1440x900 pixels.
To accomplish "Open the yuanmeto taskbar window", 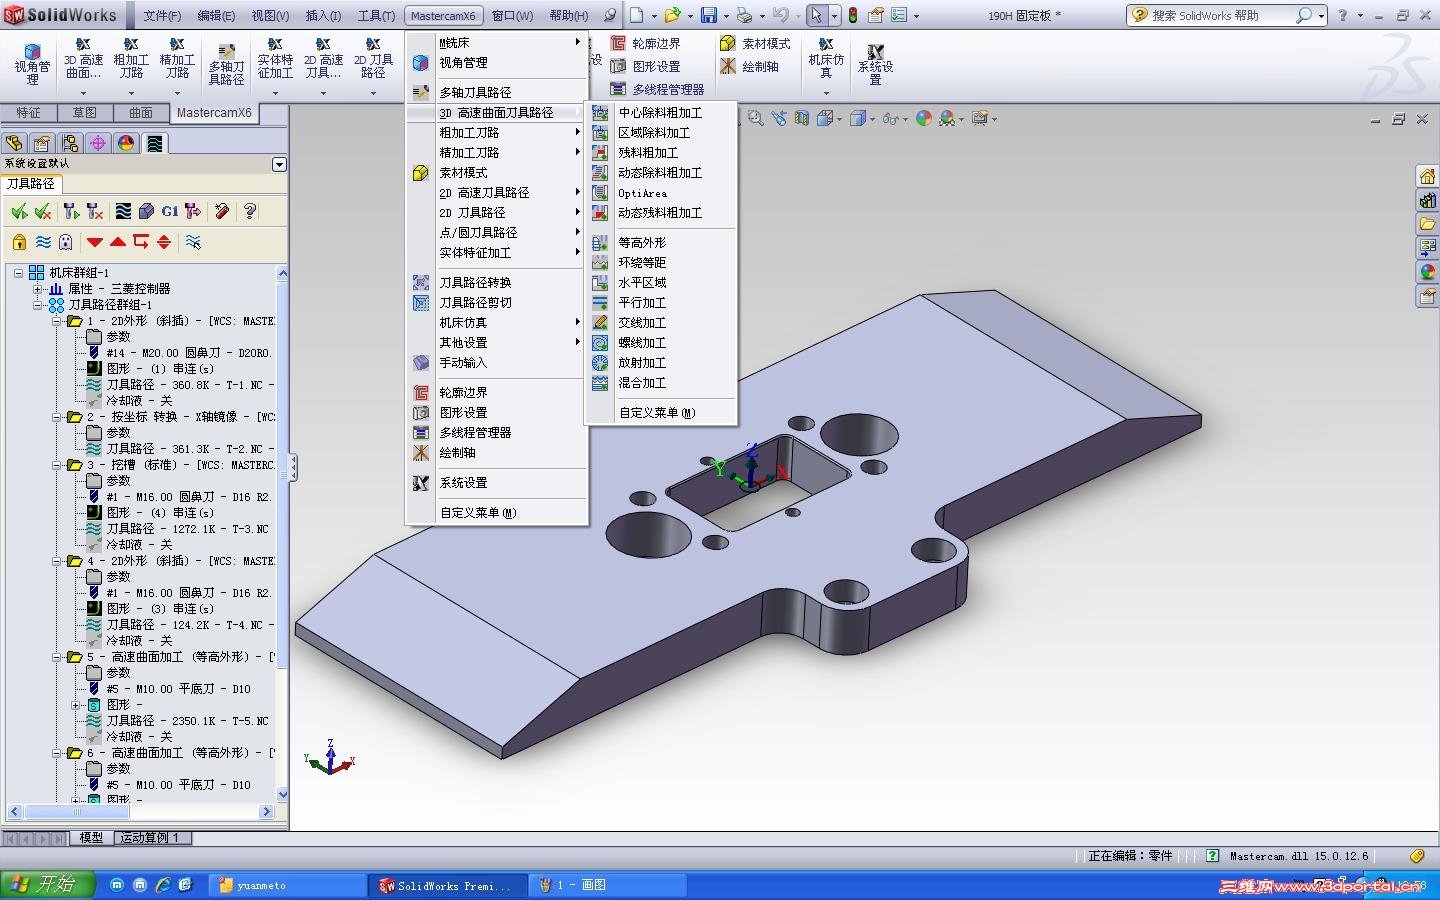I will pos(288,885).
